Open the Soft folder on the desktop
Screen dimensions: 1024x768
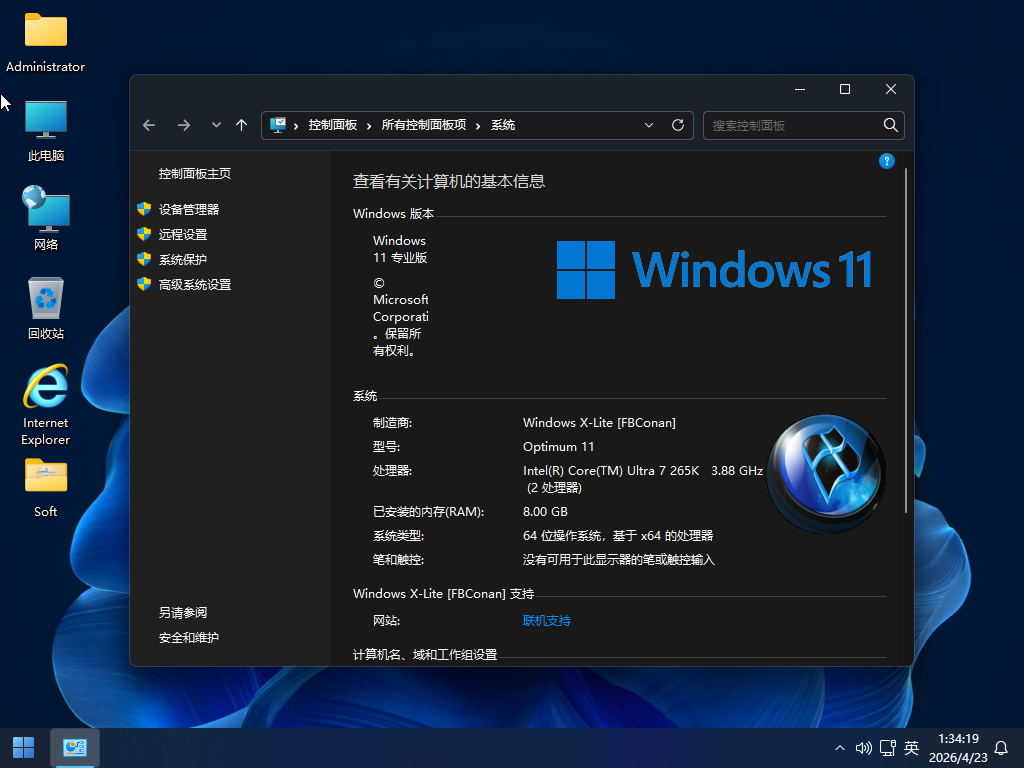click(x=46, y=487)
